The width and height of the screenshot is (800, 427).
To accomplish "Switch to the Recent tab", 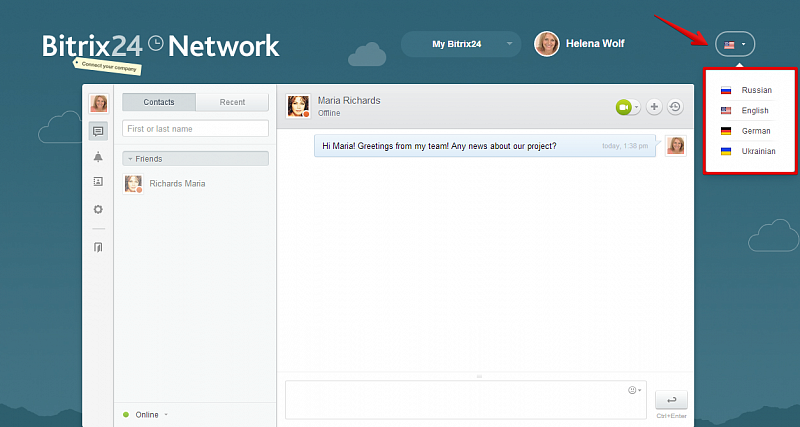I will (x=232, y=102).
